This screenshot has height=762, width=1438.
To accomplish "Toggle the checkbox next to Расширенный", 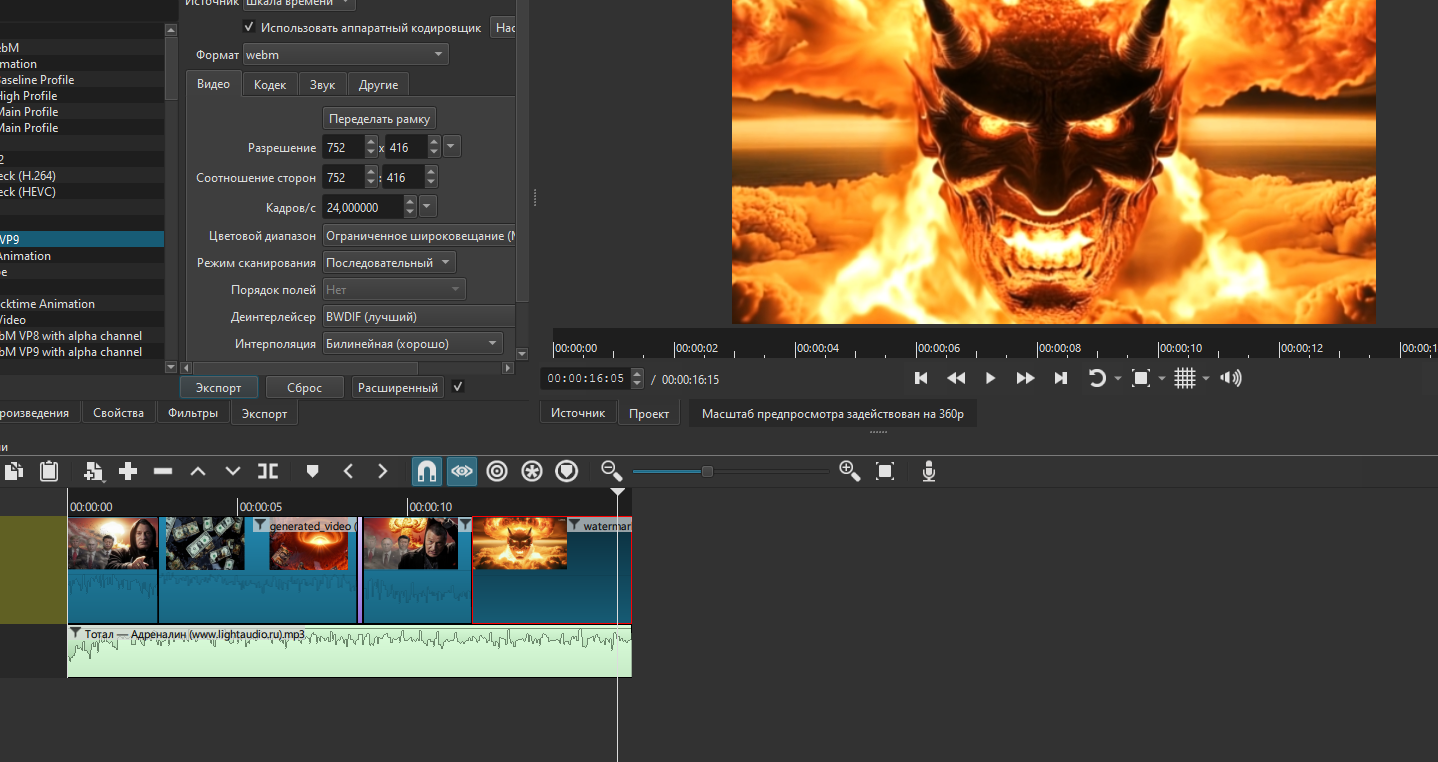I will coord(458,386).
